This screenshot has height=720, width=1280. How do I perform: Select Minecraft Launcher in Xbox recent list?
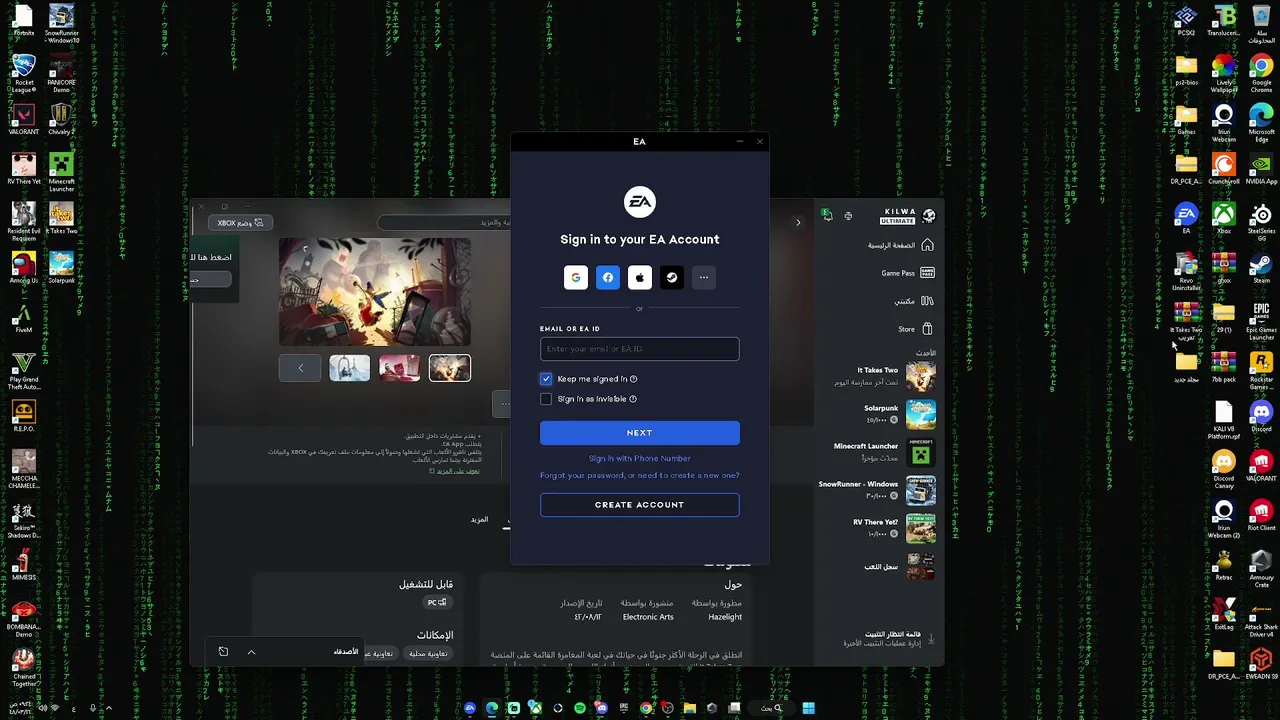[x=884, y=451]
